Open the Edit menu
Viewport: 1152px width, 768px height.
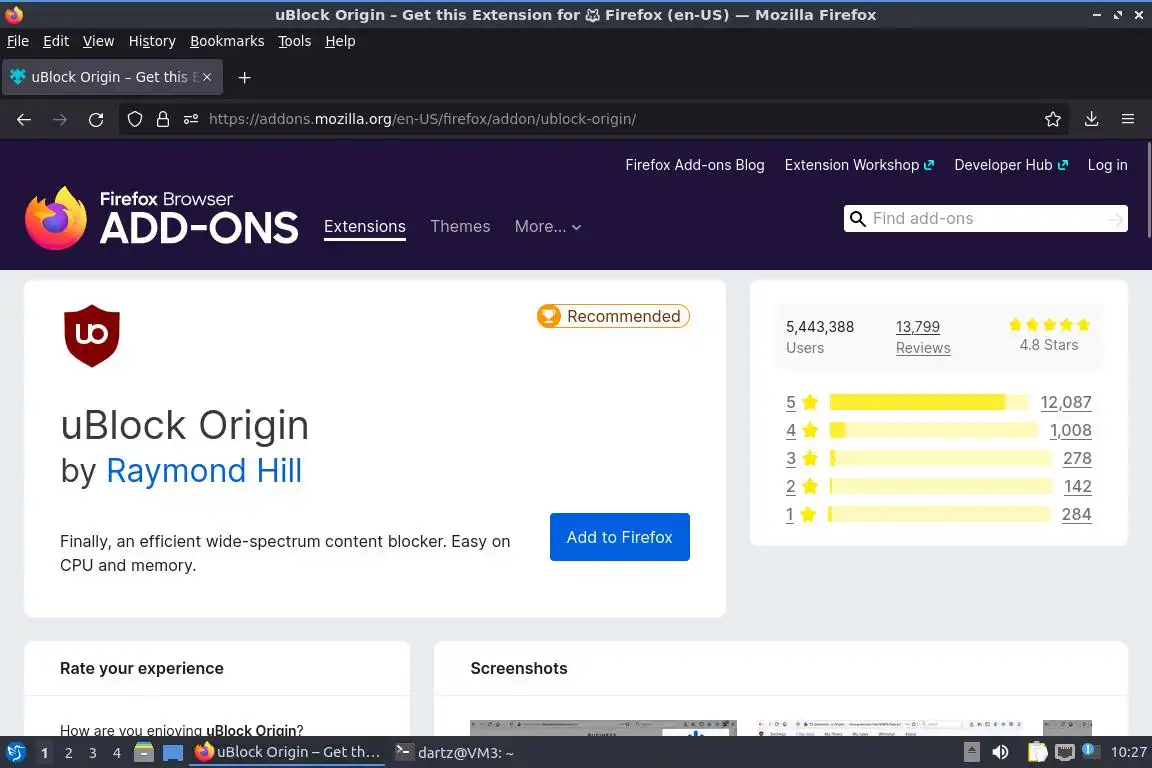coord(56,41)
